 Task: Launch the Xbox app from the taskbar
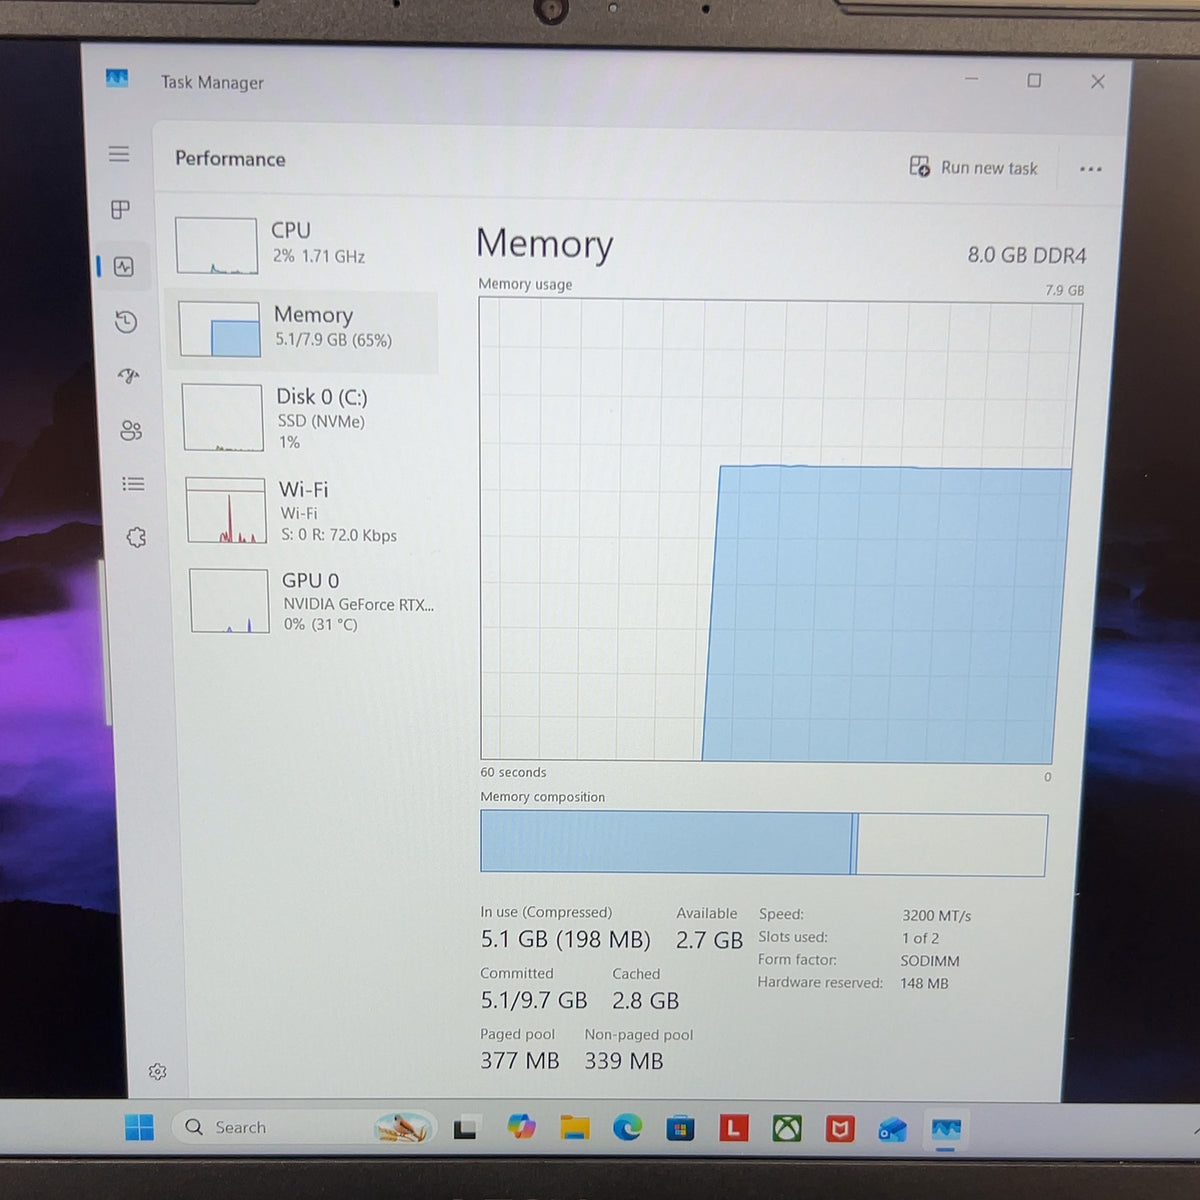[787, 1129]
